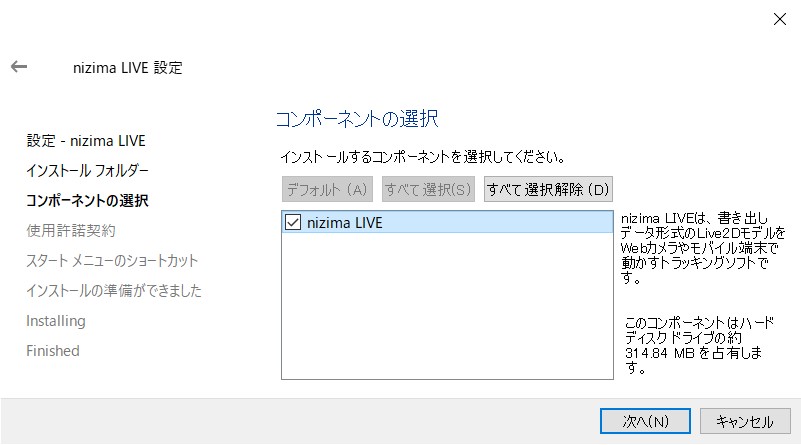Click the インストールの準備ができました step
801x445 pixels.
coord(114,291)
